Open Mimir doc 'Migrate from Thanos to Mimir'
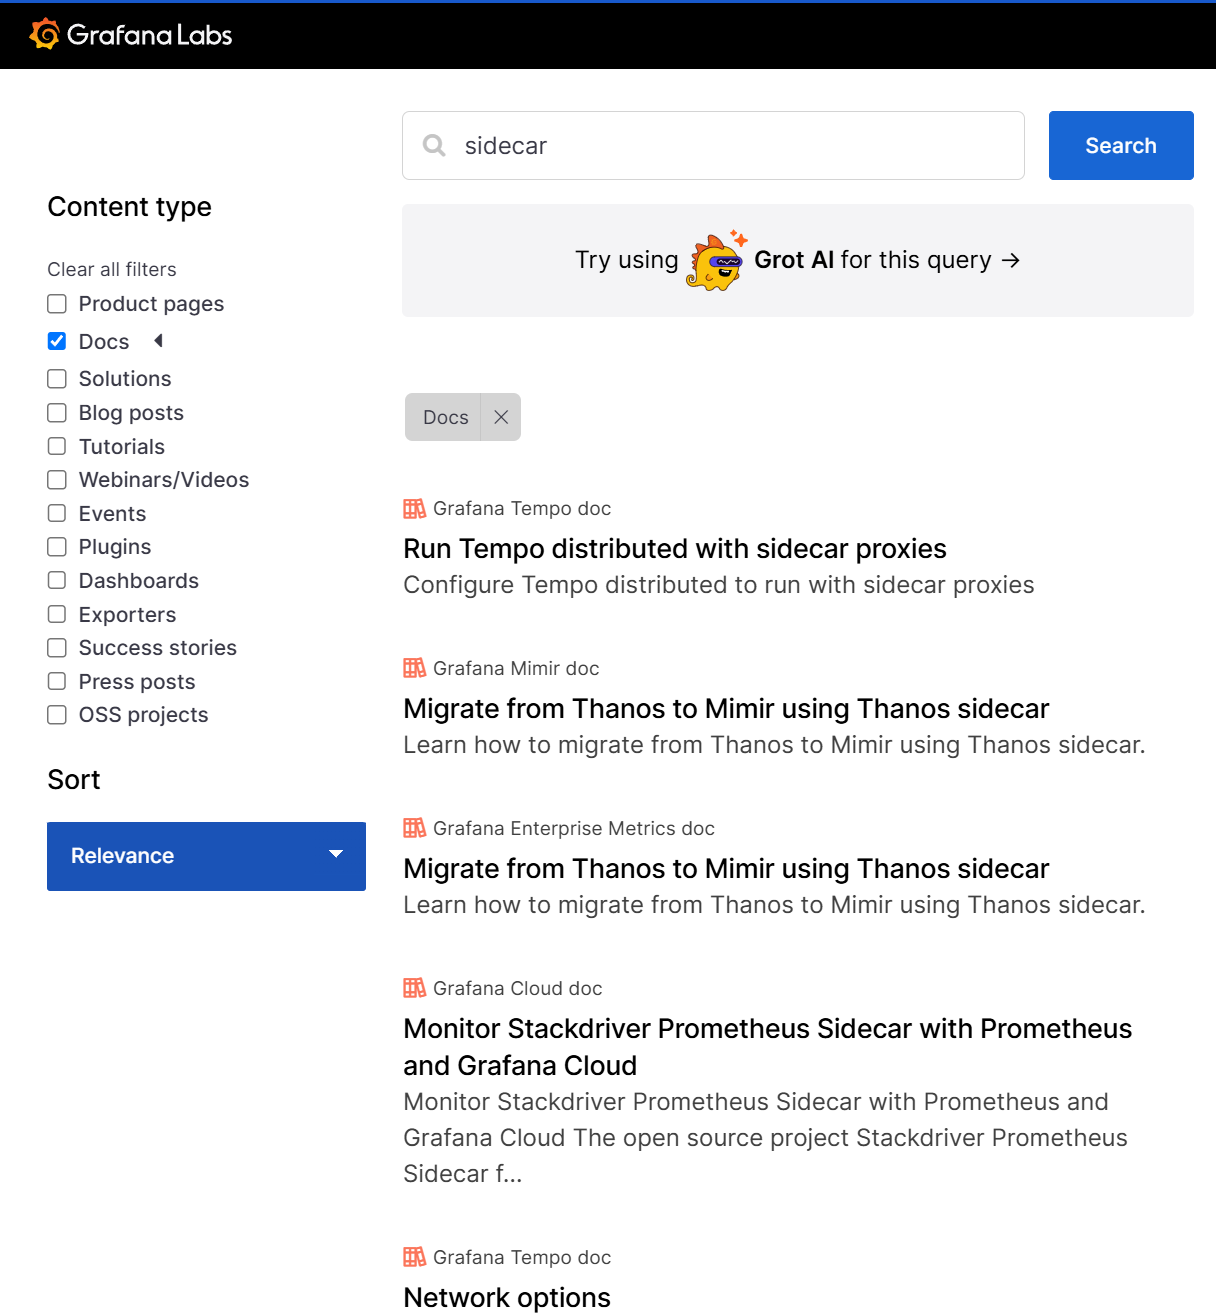The image size is (1216, 1314). coord(726,709)
